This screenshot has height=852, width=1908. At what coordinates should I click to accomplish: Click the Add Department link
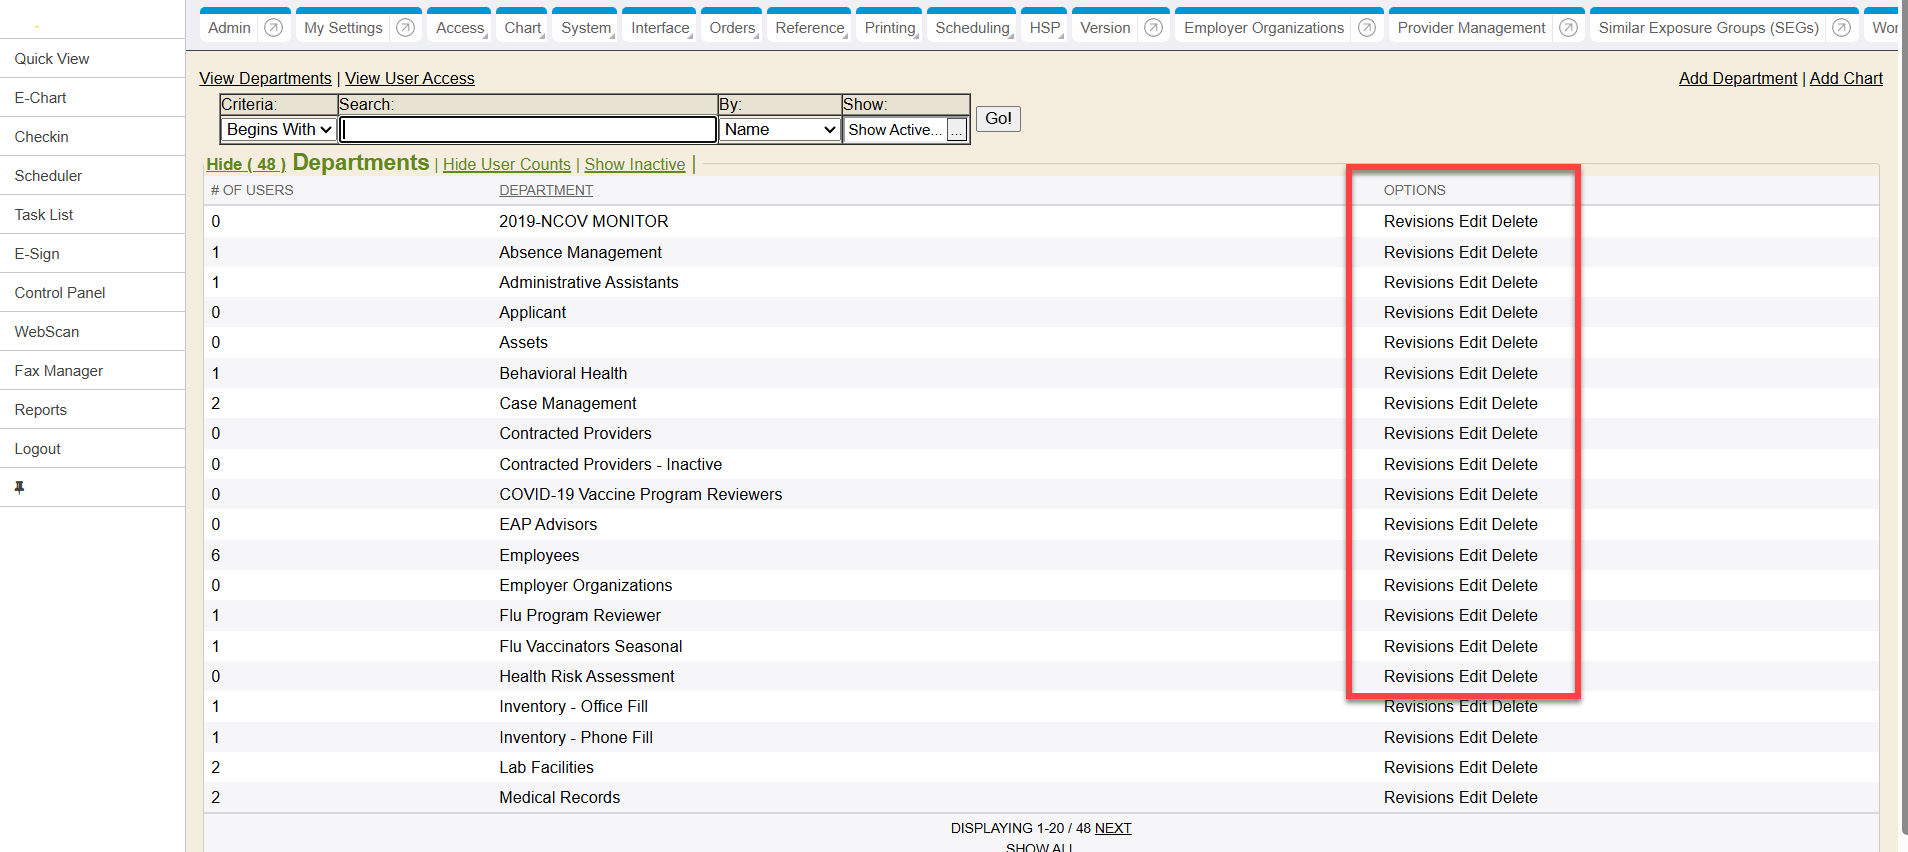pyautogui.click(x=1737, y=79)
